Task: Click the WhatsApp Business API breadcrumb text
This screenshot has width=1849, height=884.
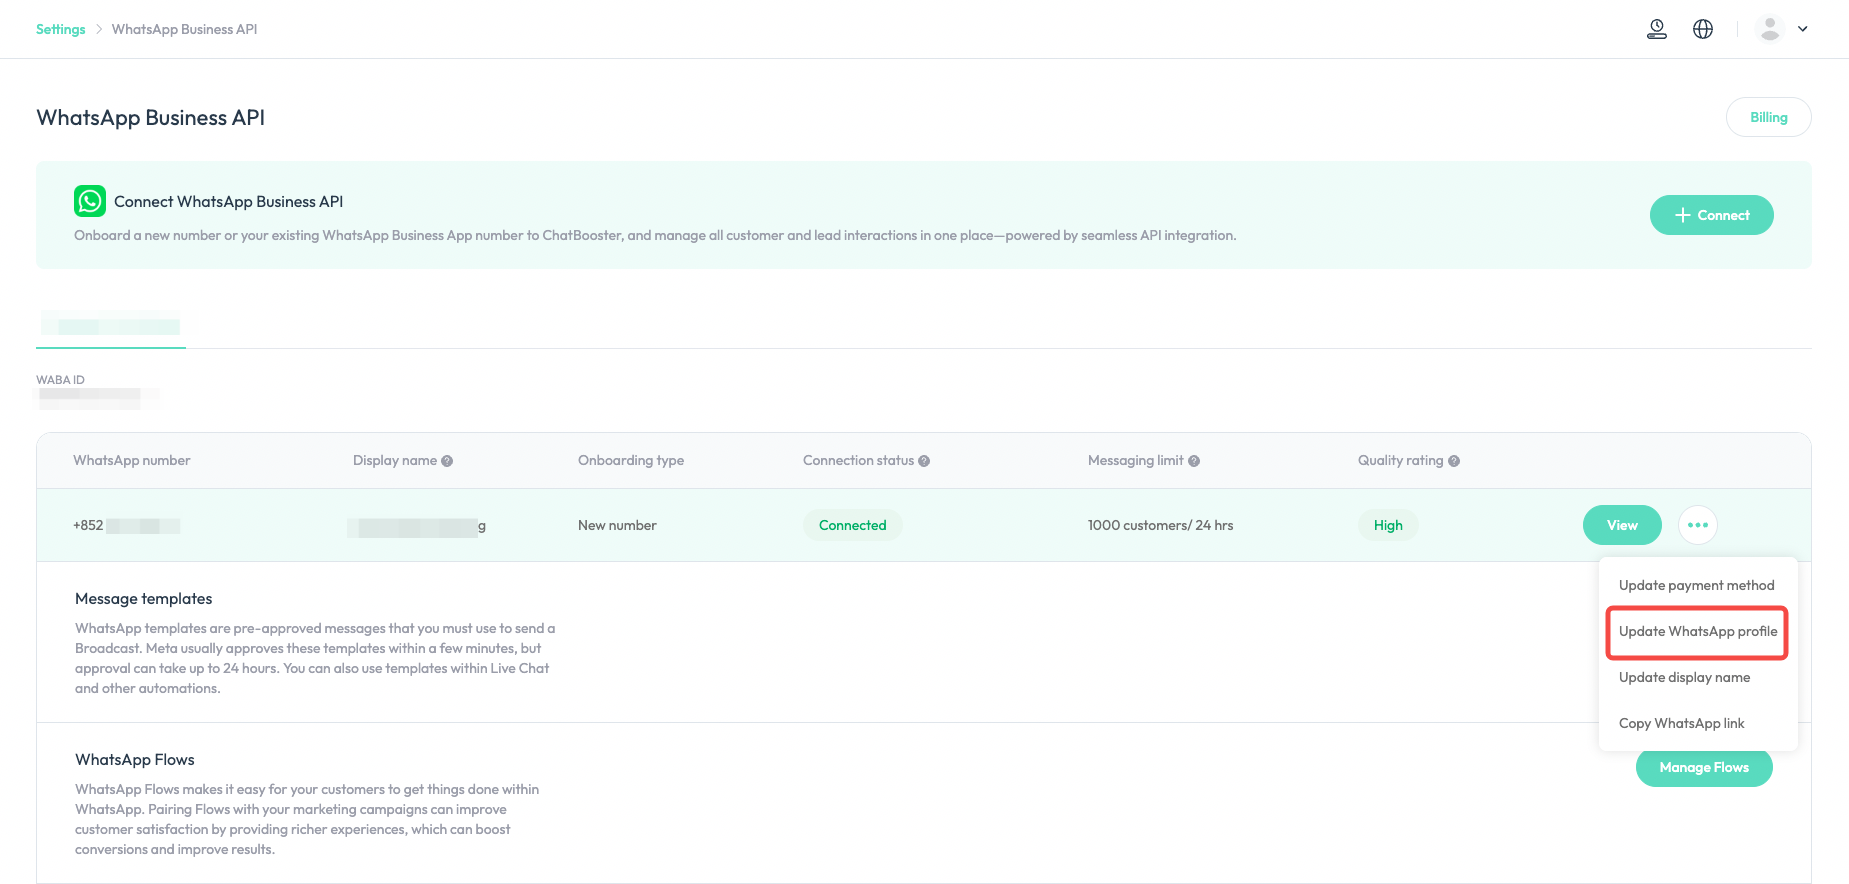Action: pos(184,29)
